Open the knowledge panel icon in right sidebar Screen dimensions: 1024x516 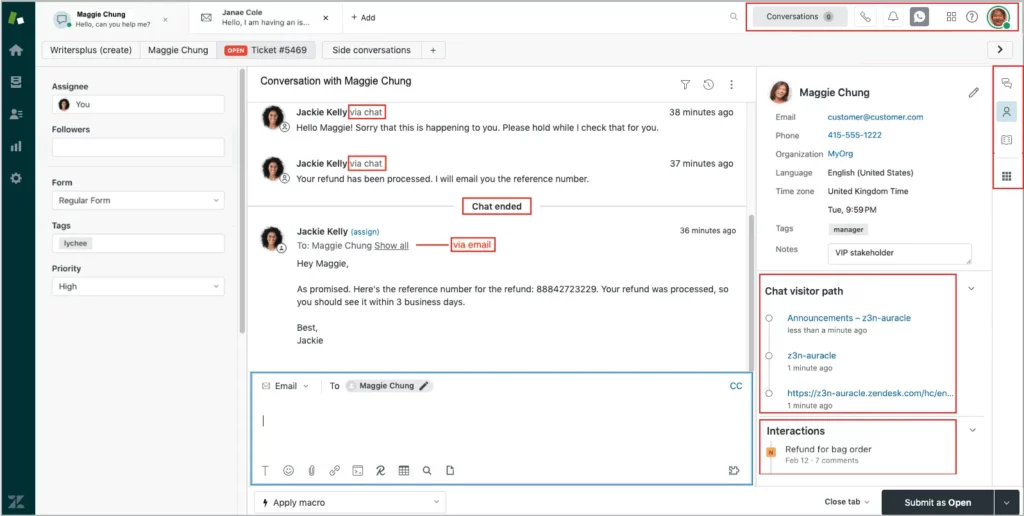1007,140
